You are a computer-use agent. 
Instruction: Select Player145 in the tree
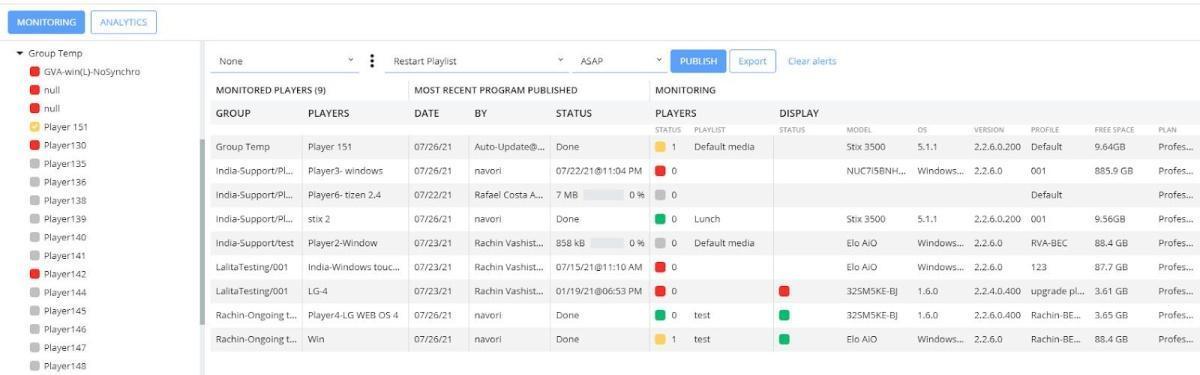point(64,310)
